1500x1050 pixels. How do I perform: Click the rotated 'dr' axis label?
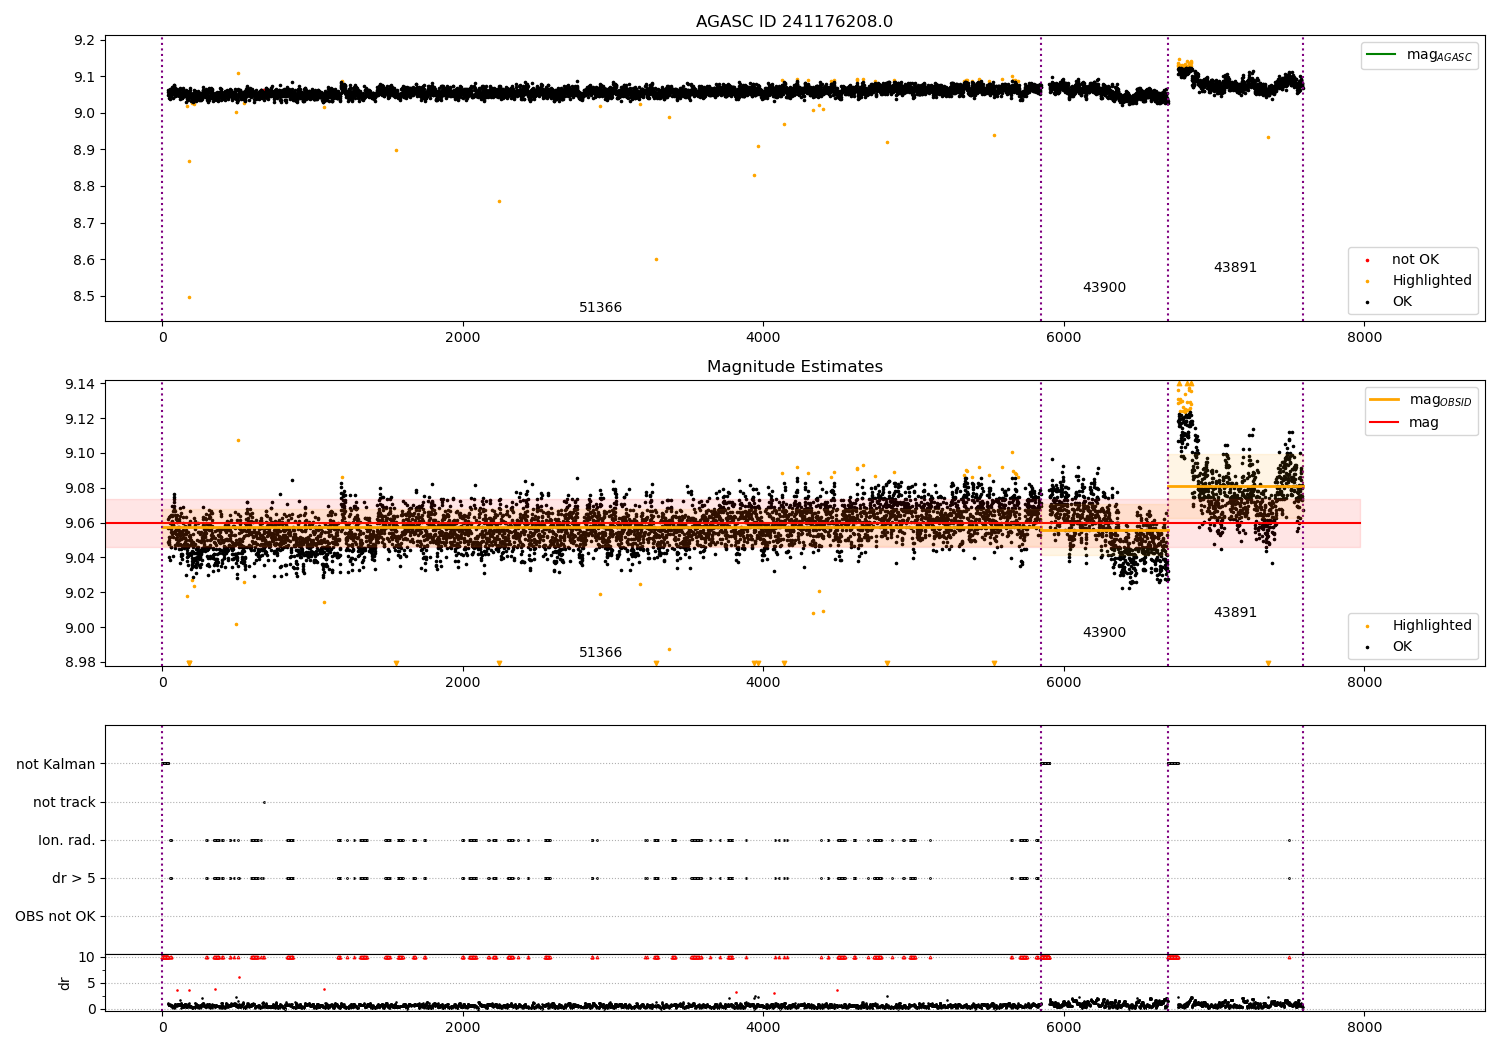[65, 983]
